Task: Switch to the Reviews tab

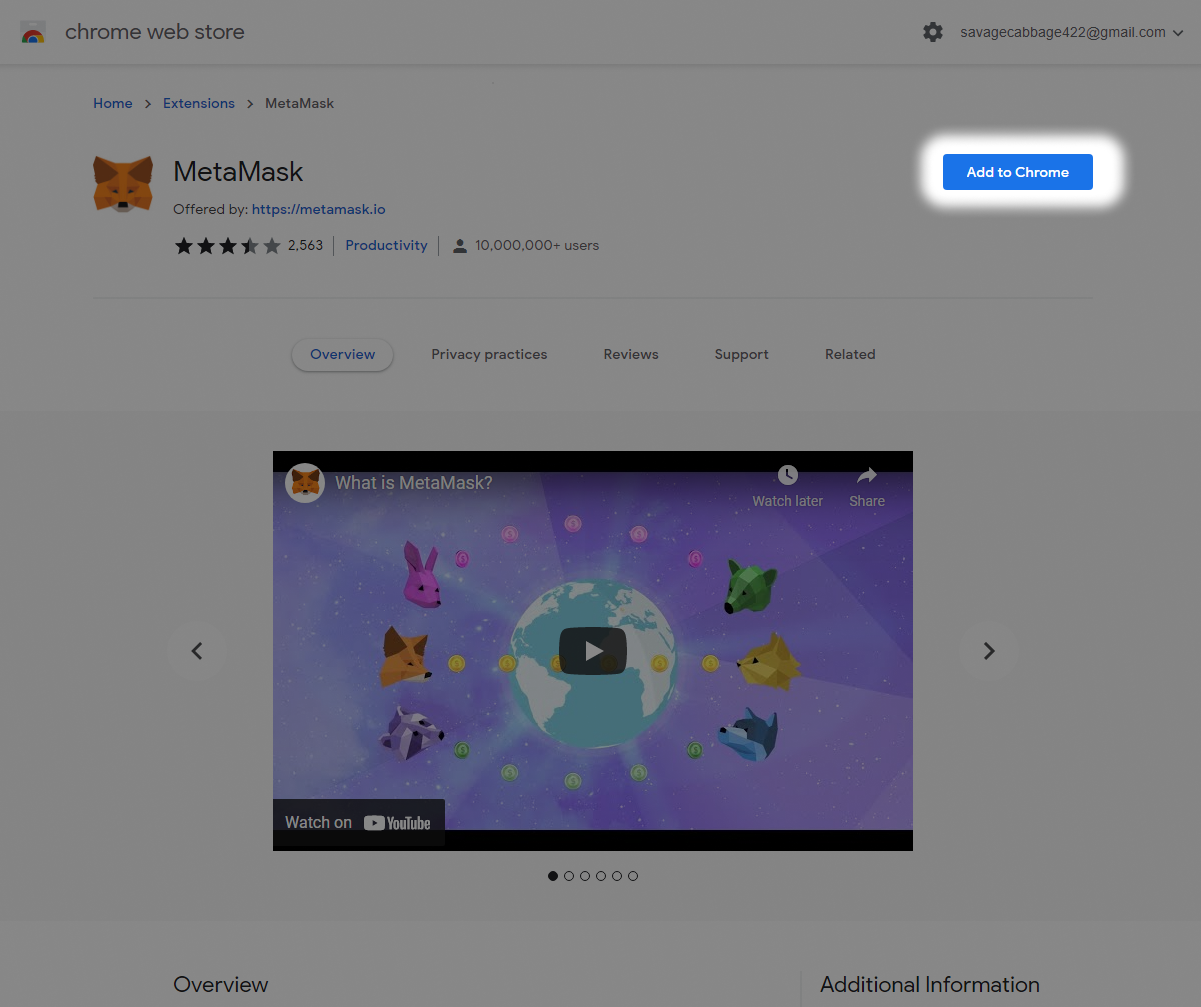Action: click(631, 354)
